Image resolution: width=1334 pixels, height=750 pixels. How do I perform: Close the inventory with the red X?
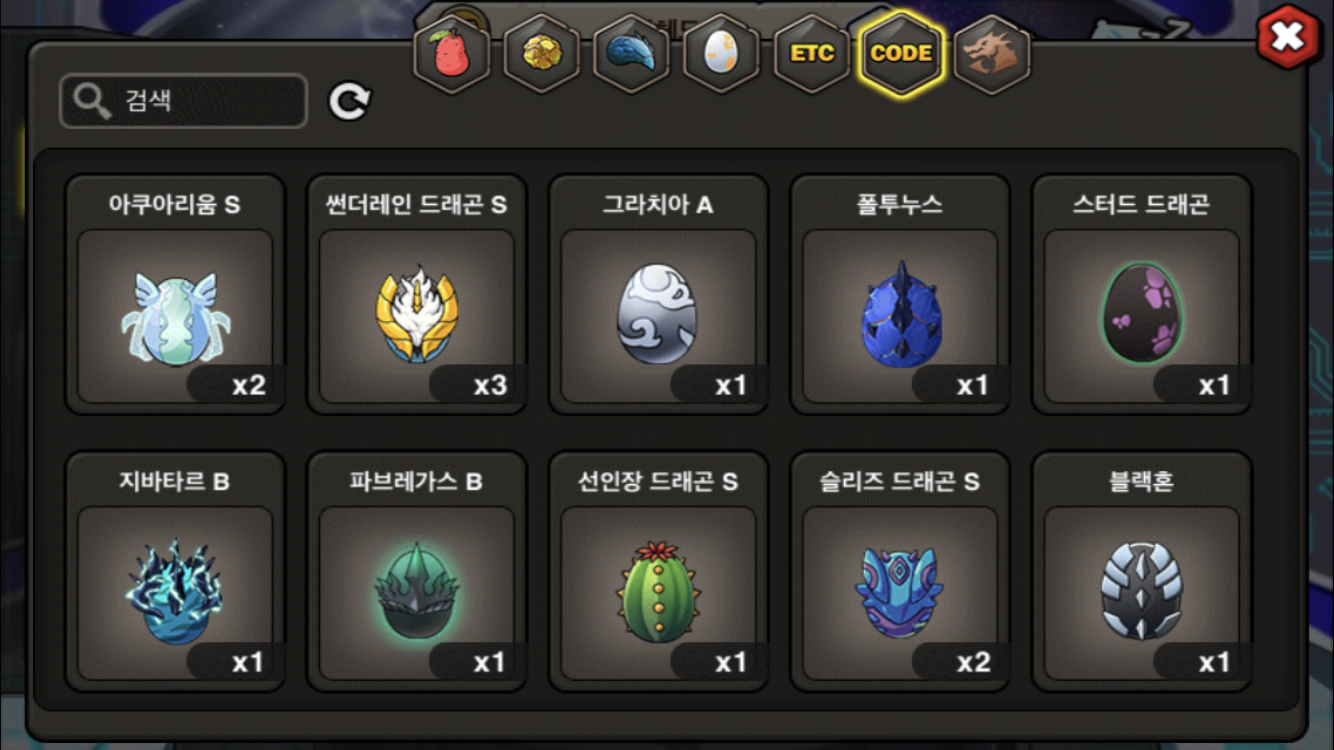[1288, 37]
